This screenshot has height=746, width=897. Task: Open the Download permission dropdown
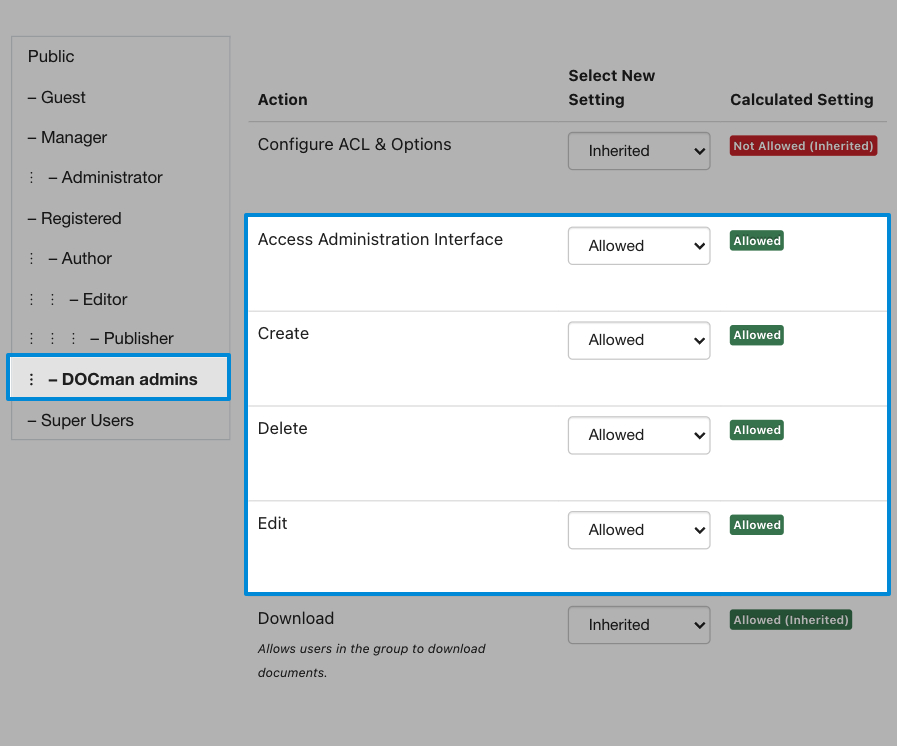tap(639, 625)
